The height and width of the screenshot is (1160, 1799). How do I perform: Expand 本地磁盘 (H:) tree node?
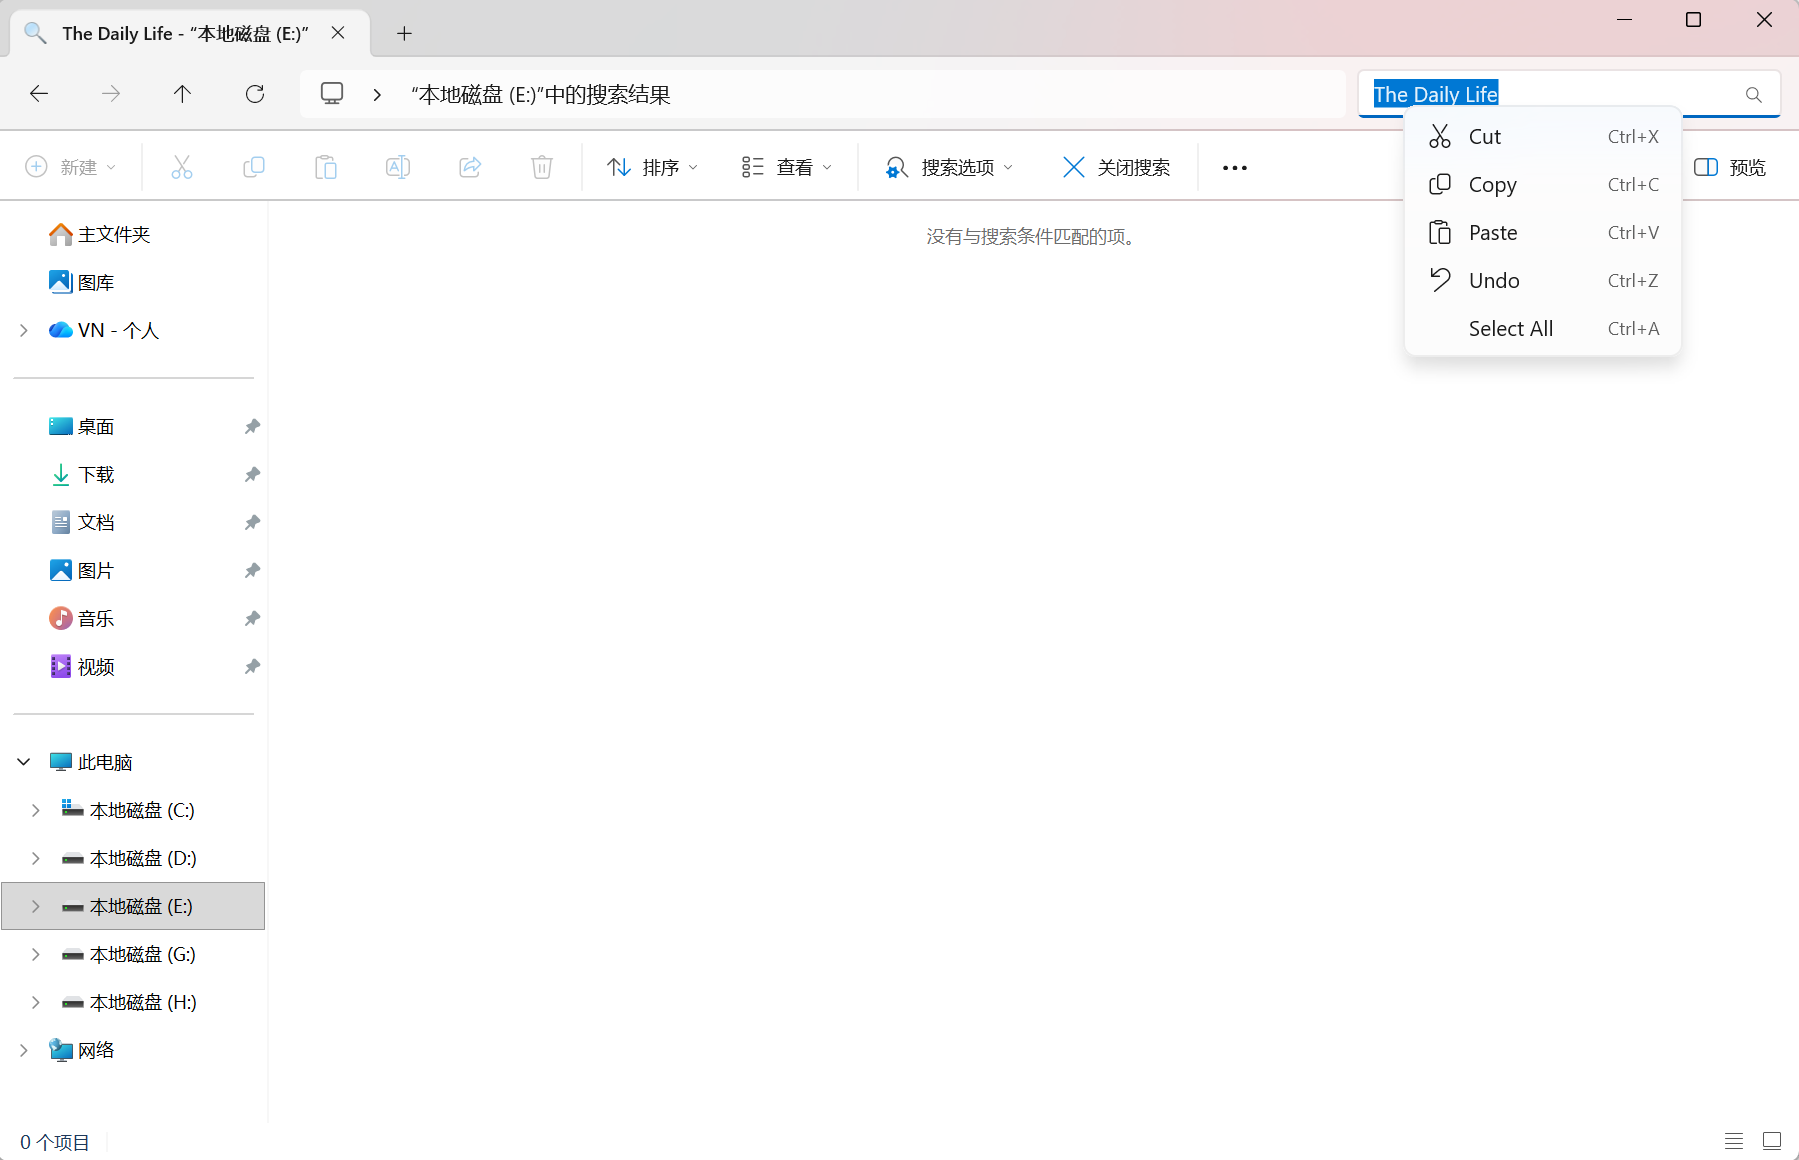[x=36, y=1002]
